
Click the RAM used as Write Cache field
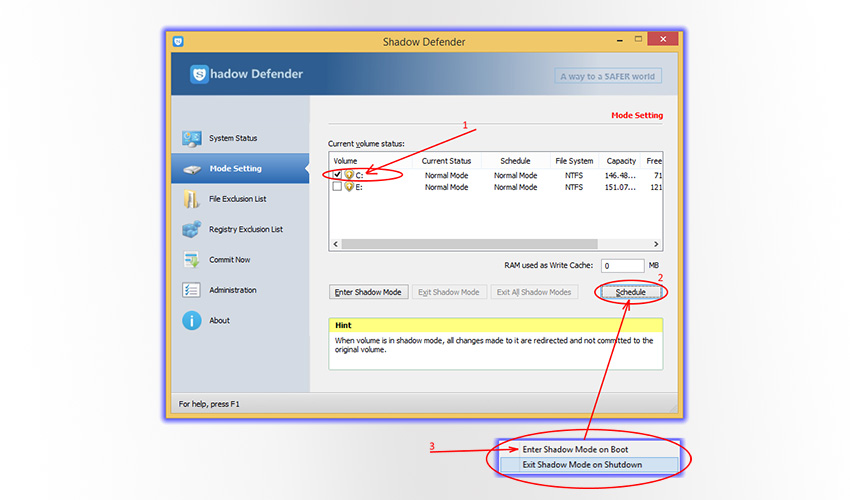pos(622,266)
